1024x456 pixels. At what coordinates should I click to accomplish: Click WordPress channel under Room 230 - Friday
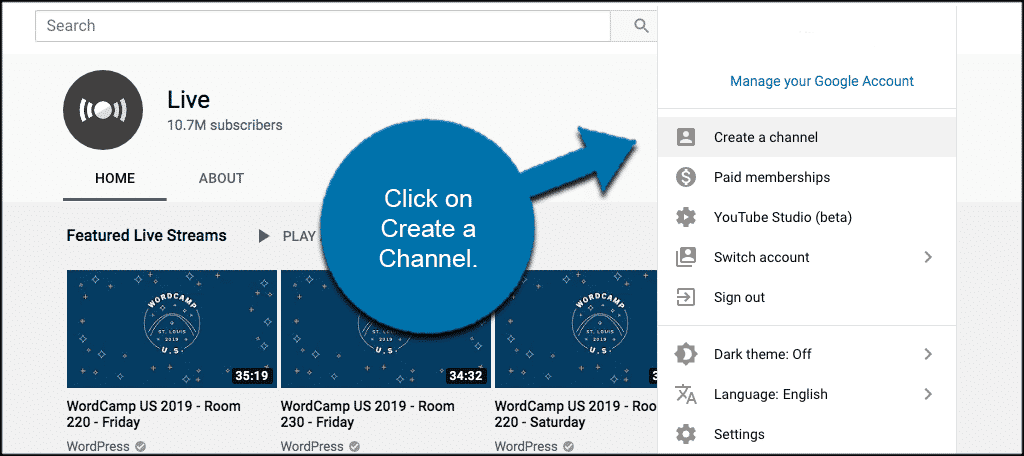312,446
